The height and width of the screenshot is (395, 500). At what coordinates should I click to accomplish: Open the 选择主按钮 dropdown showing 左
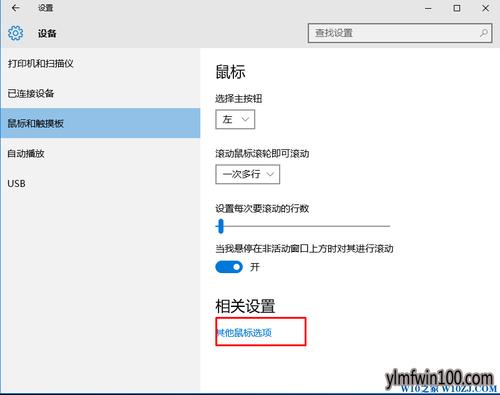tap(235, 119)
